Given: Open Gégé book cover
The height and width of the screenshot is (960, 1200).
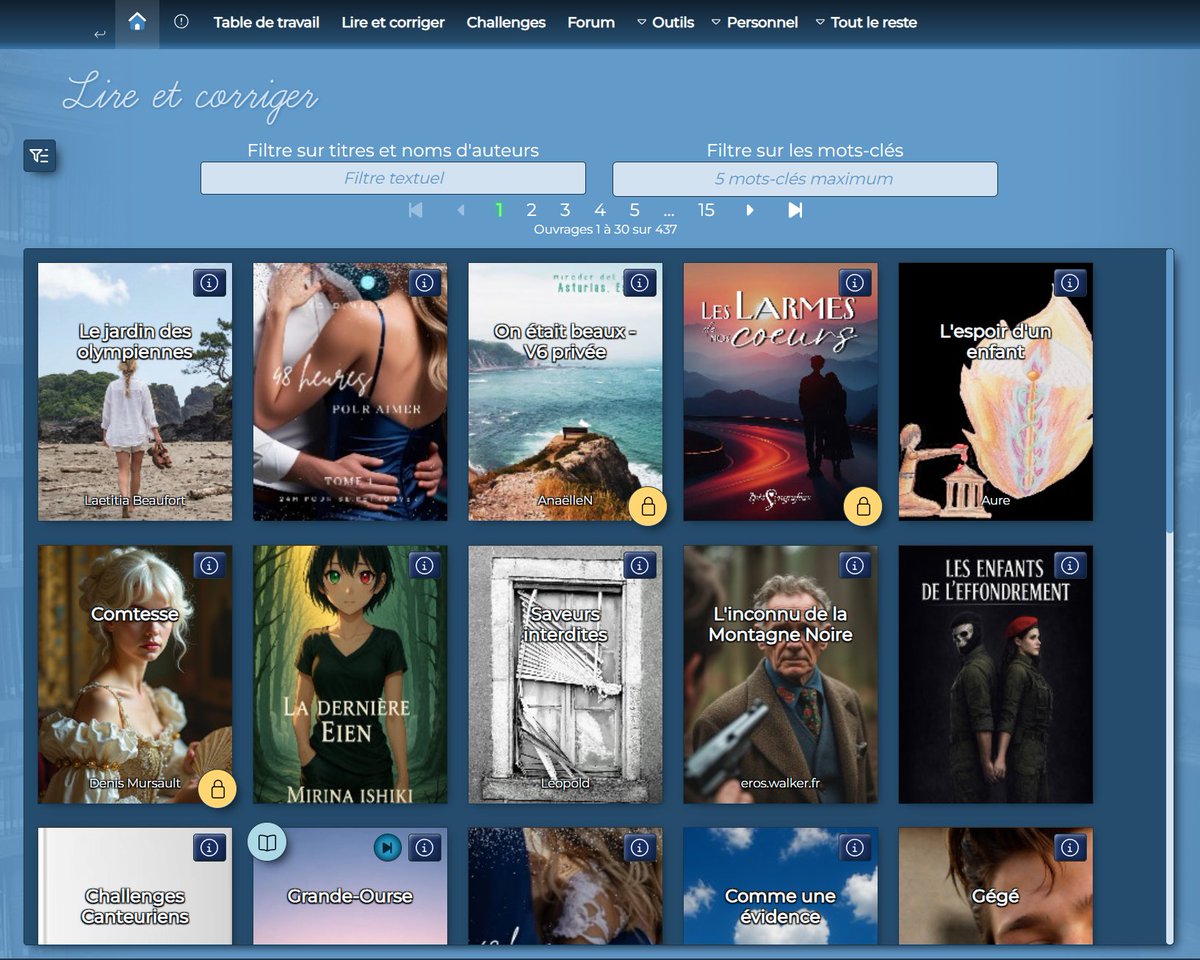Looking at the screenshot, I should coord(996,886).
